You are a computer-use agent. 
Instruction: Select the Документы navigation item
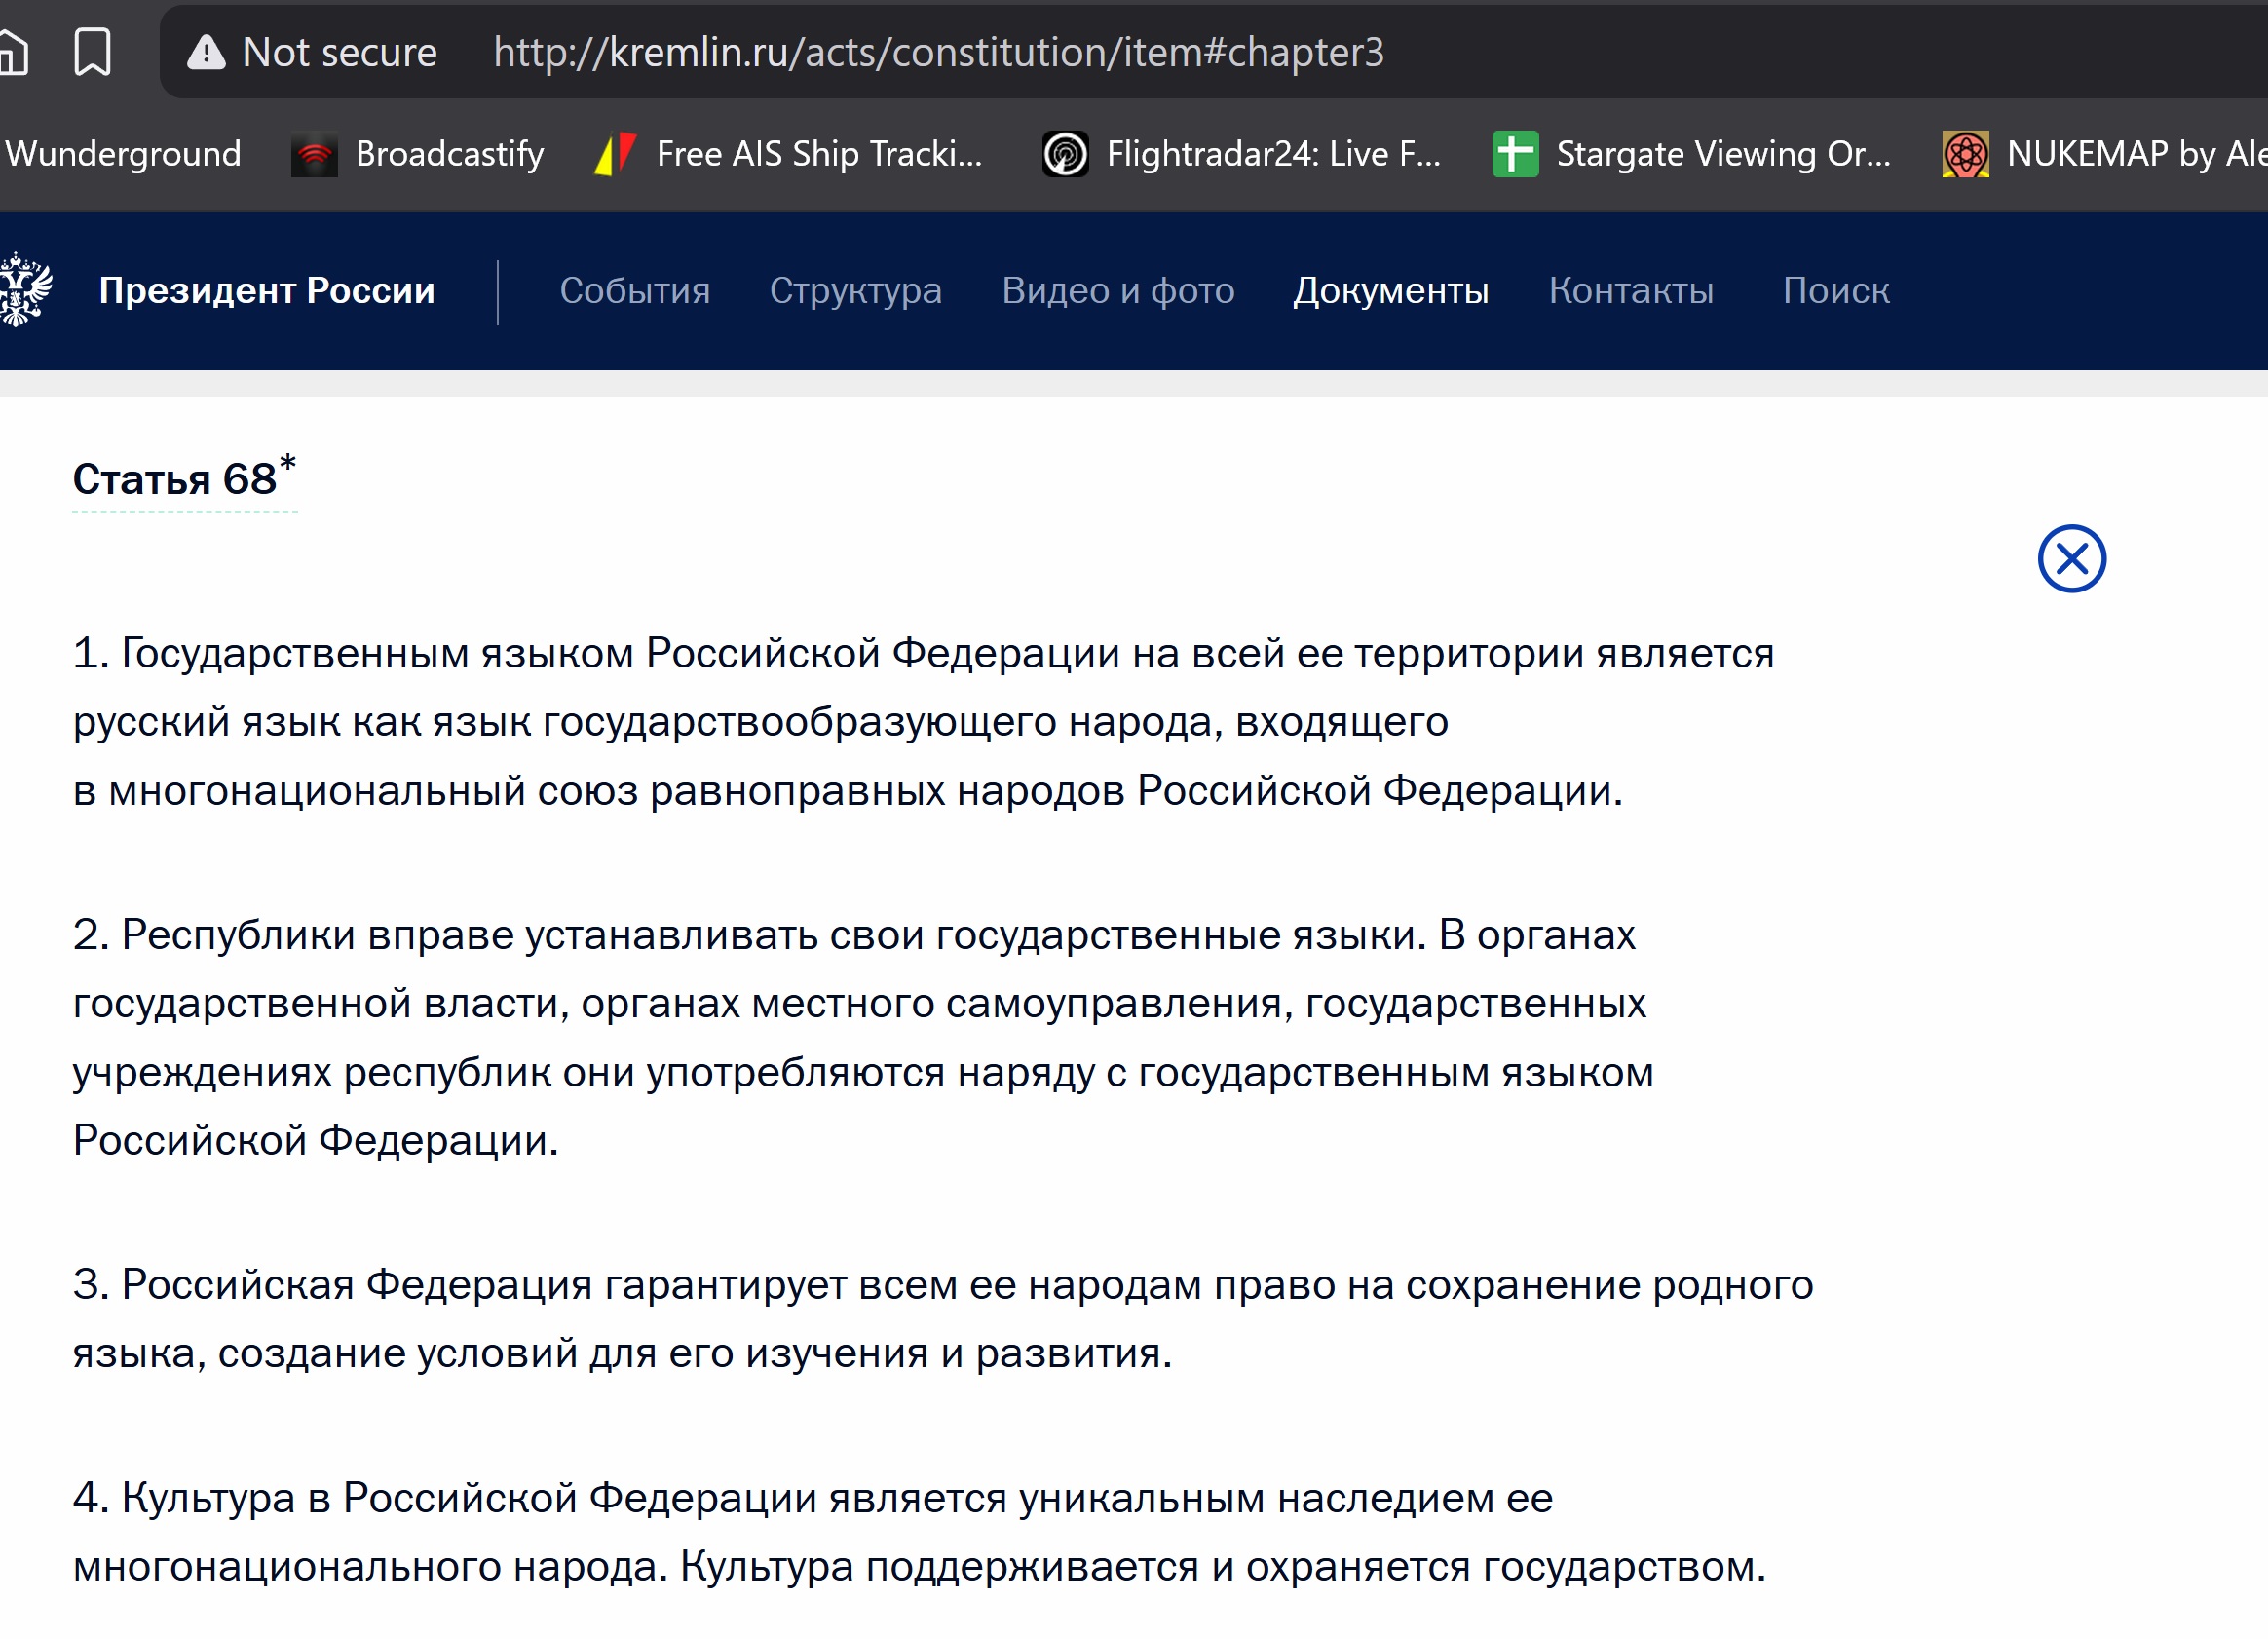click(1390, 290)
